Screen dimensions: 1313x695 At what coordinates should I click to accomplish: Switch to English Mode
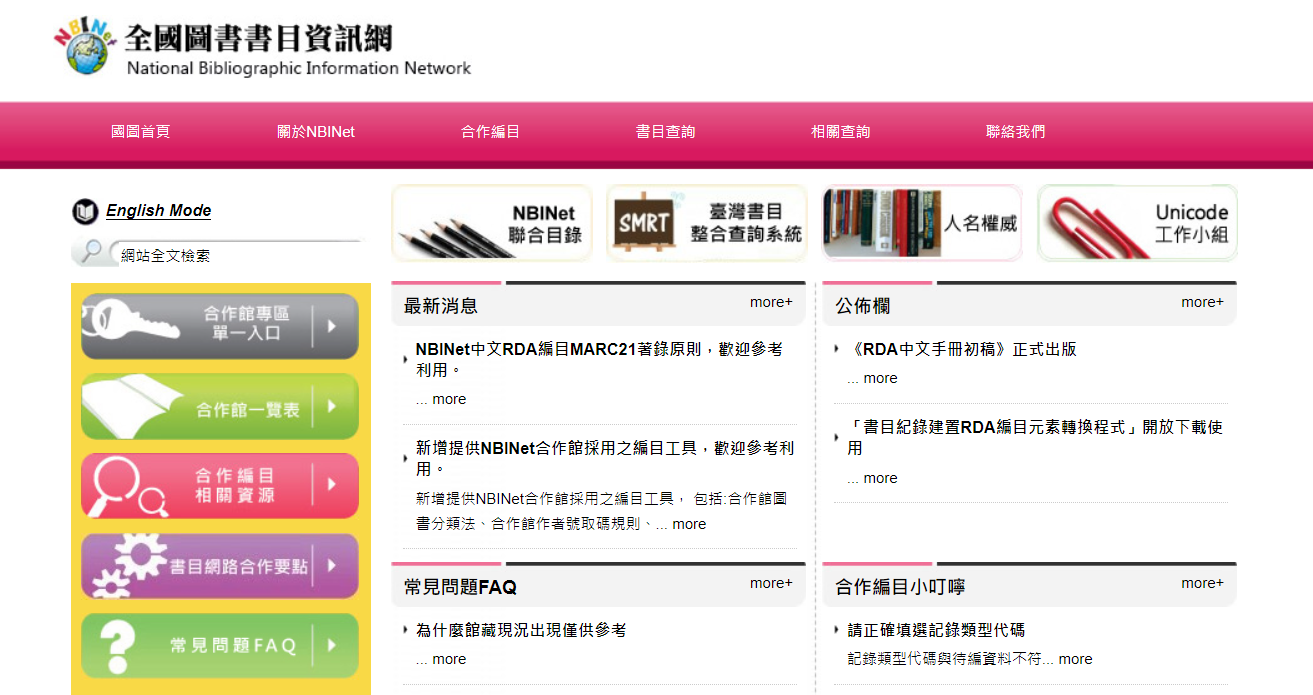pos(159,211)
